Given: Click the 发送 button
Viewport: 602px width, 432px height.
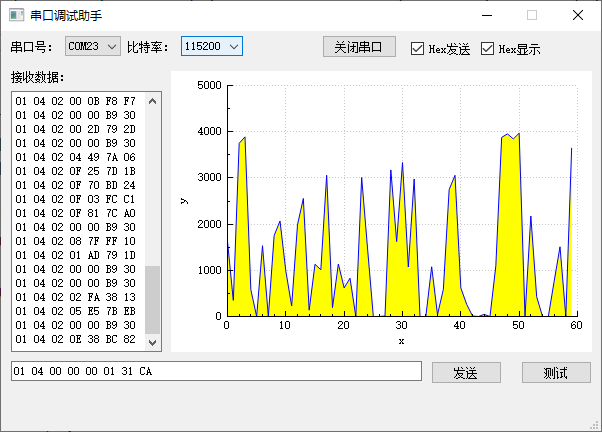Looking at the screenshot, I should tap(465, 372).
